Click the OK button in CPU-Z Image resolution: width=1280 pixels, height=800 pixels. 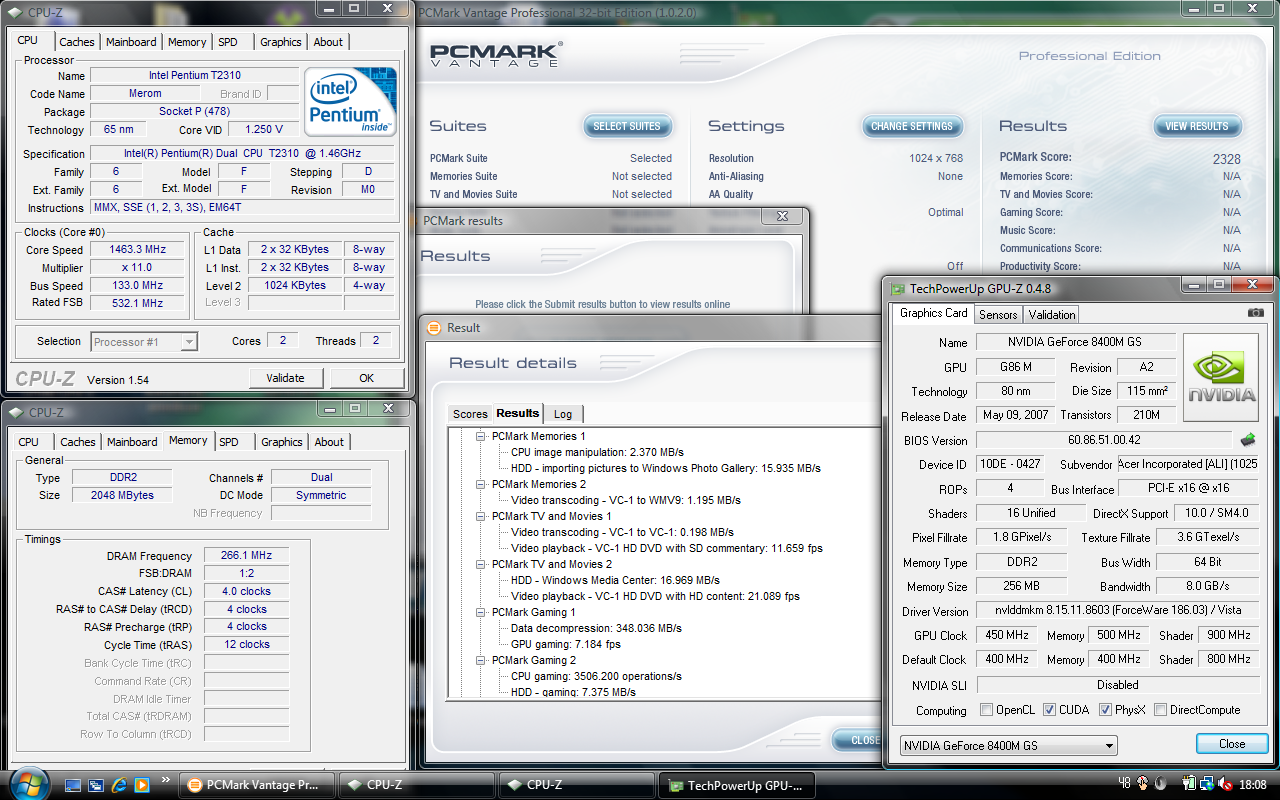366,378
